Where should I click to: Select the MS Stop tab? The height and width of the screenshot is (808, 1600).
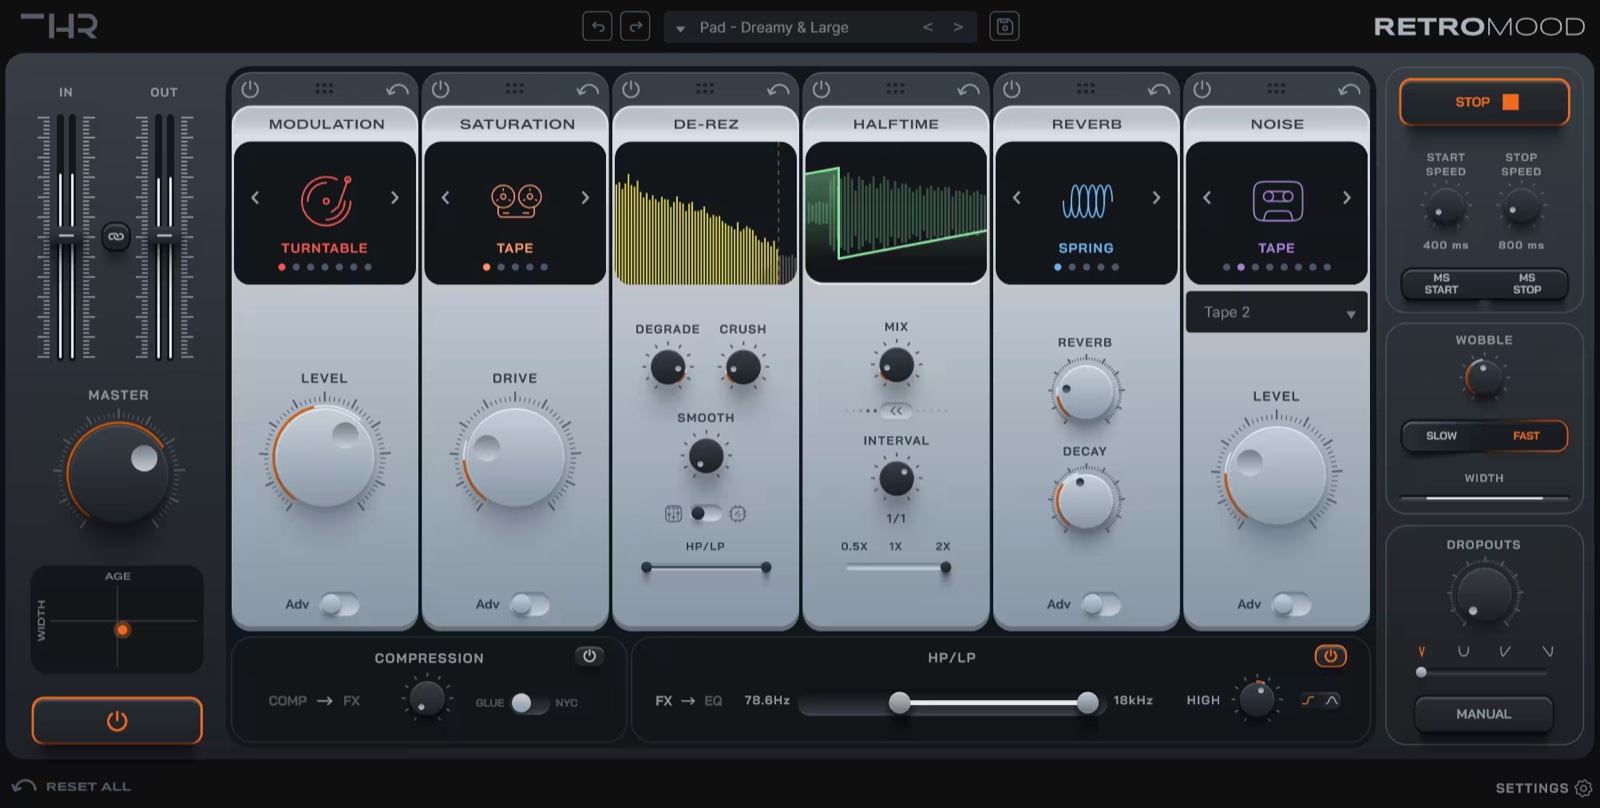1526,284
